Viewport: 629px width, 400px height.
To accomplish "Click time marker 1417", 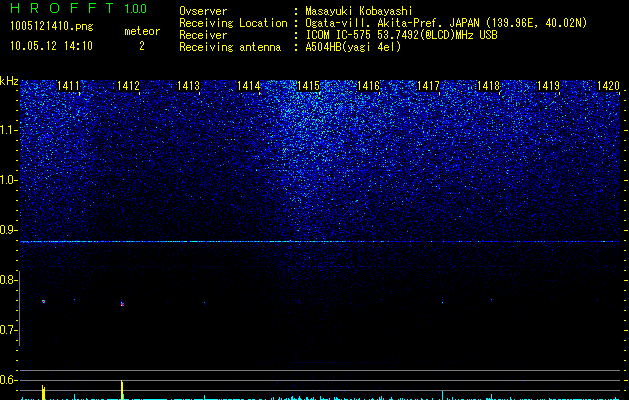I will tap(428, 86).
